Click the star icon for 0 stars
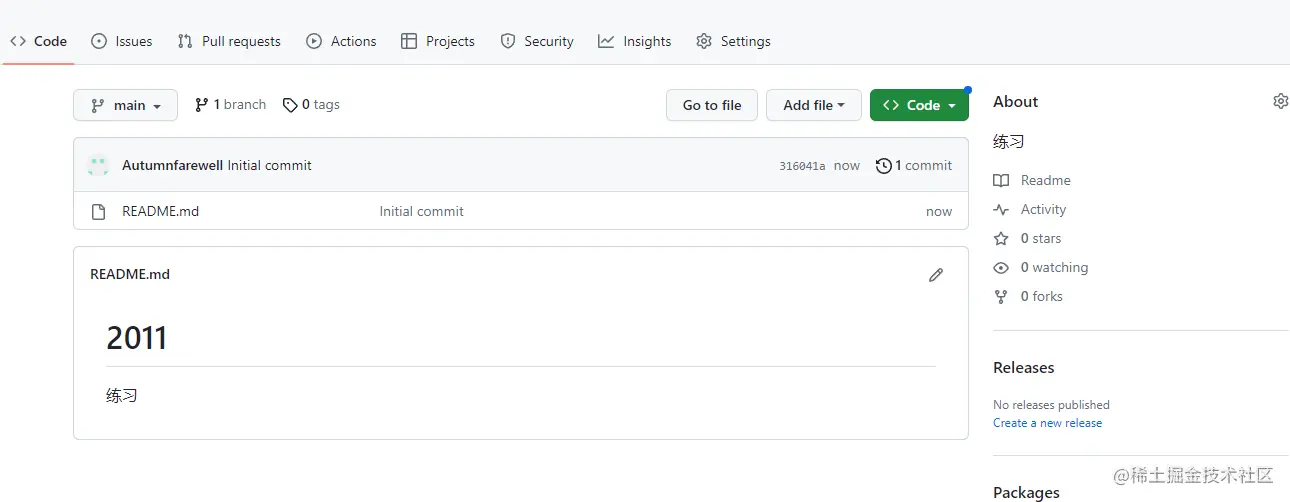Image resolution: width=1290 pixels, height=502 pixels. [x=1001, y=239]
